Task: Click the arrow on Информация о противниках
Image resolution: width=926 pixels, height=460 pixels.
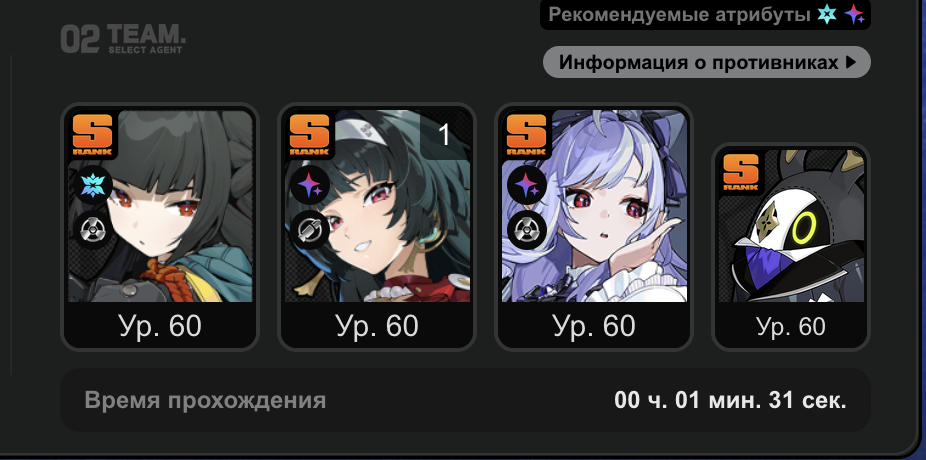Action: pos(851,62)
